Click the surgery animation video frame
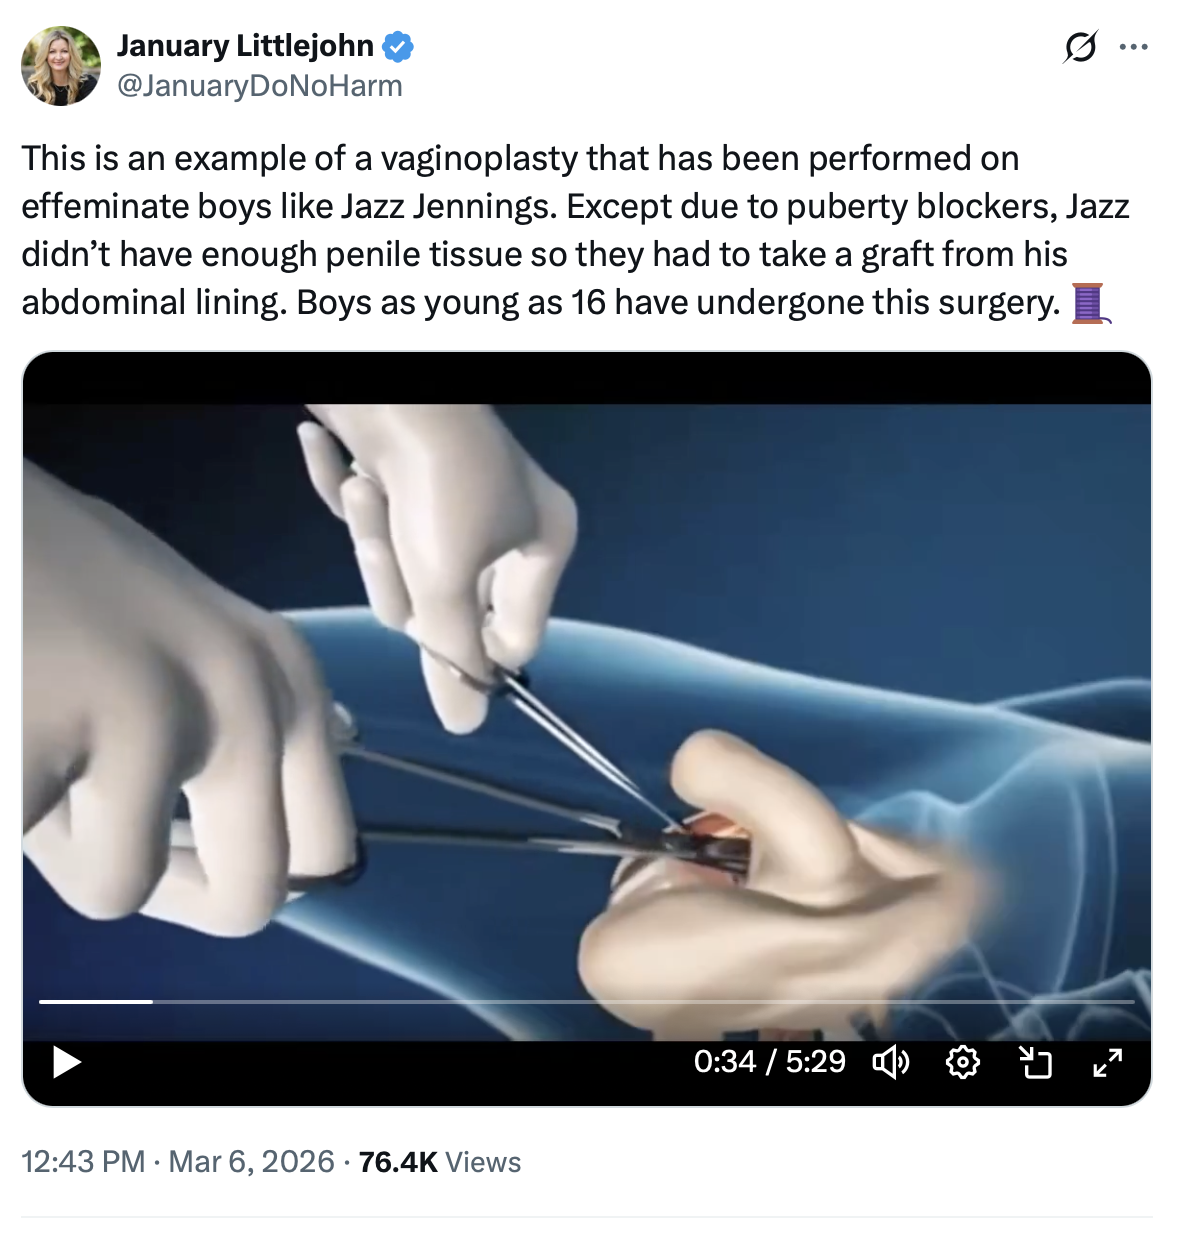Viewport: 1178px width, 1234px height. (x=586, y=700)
